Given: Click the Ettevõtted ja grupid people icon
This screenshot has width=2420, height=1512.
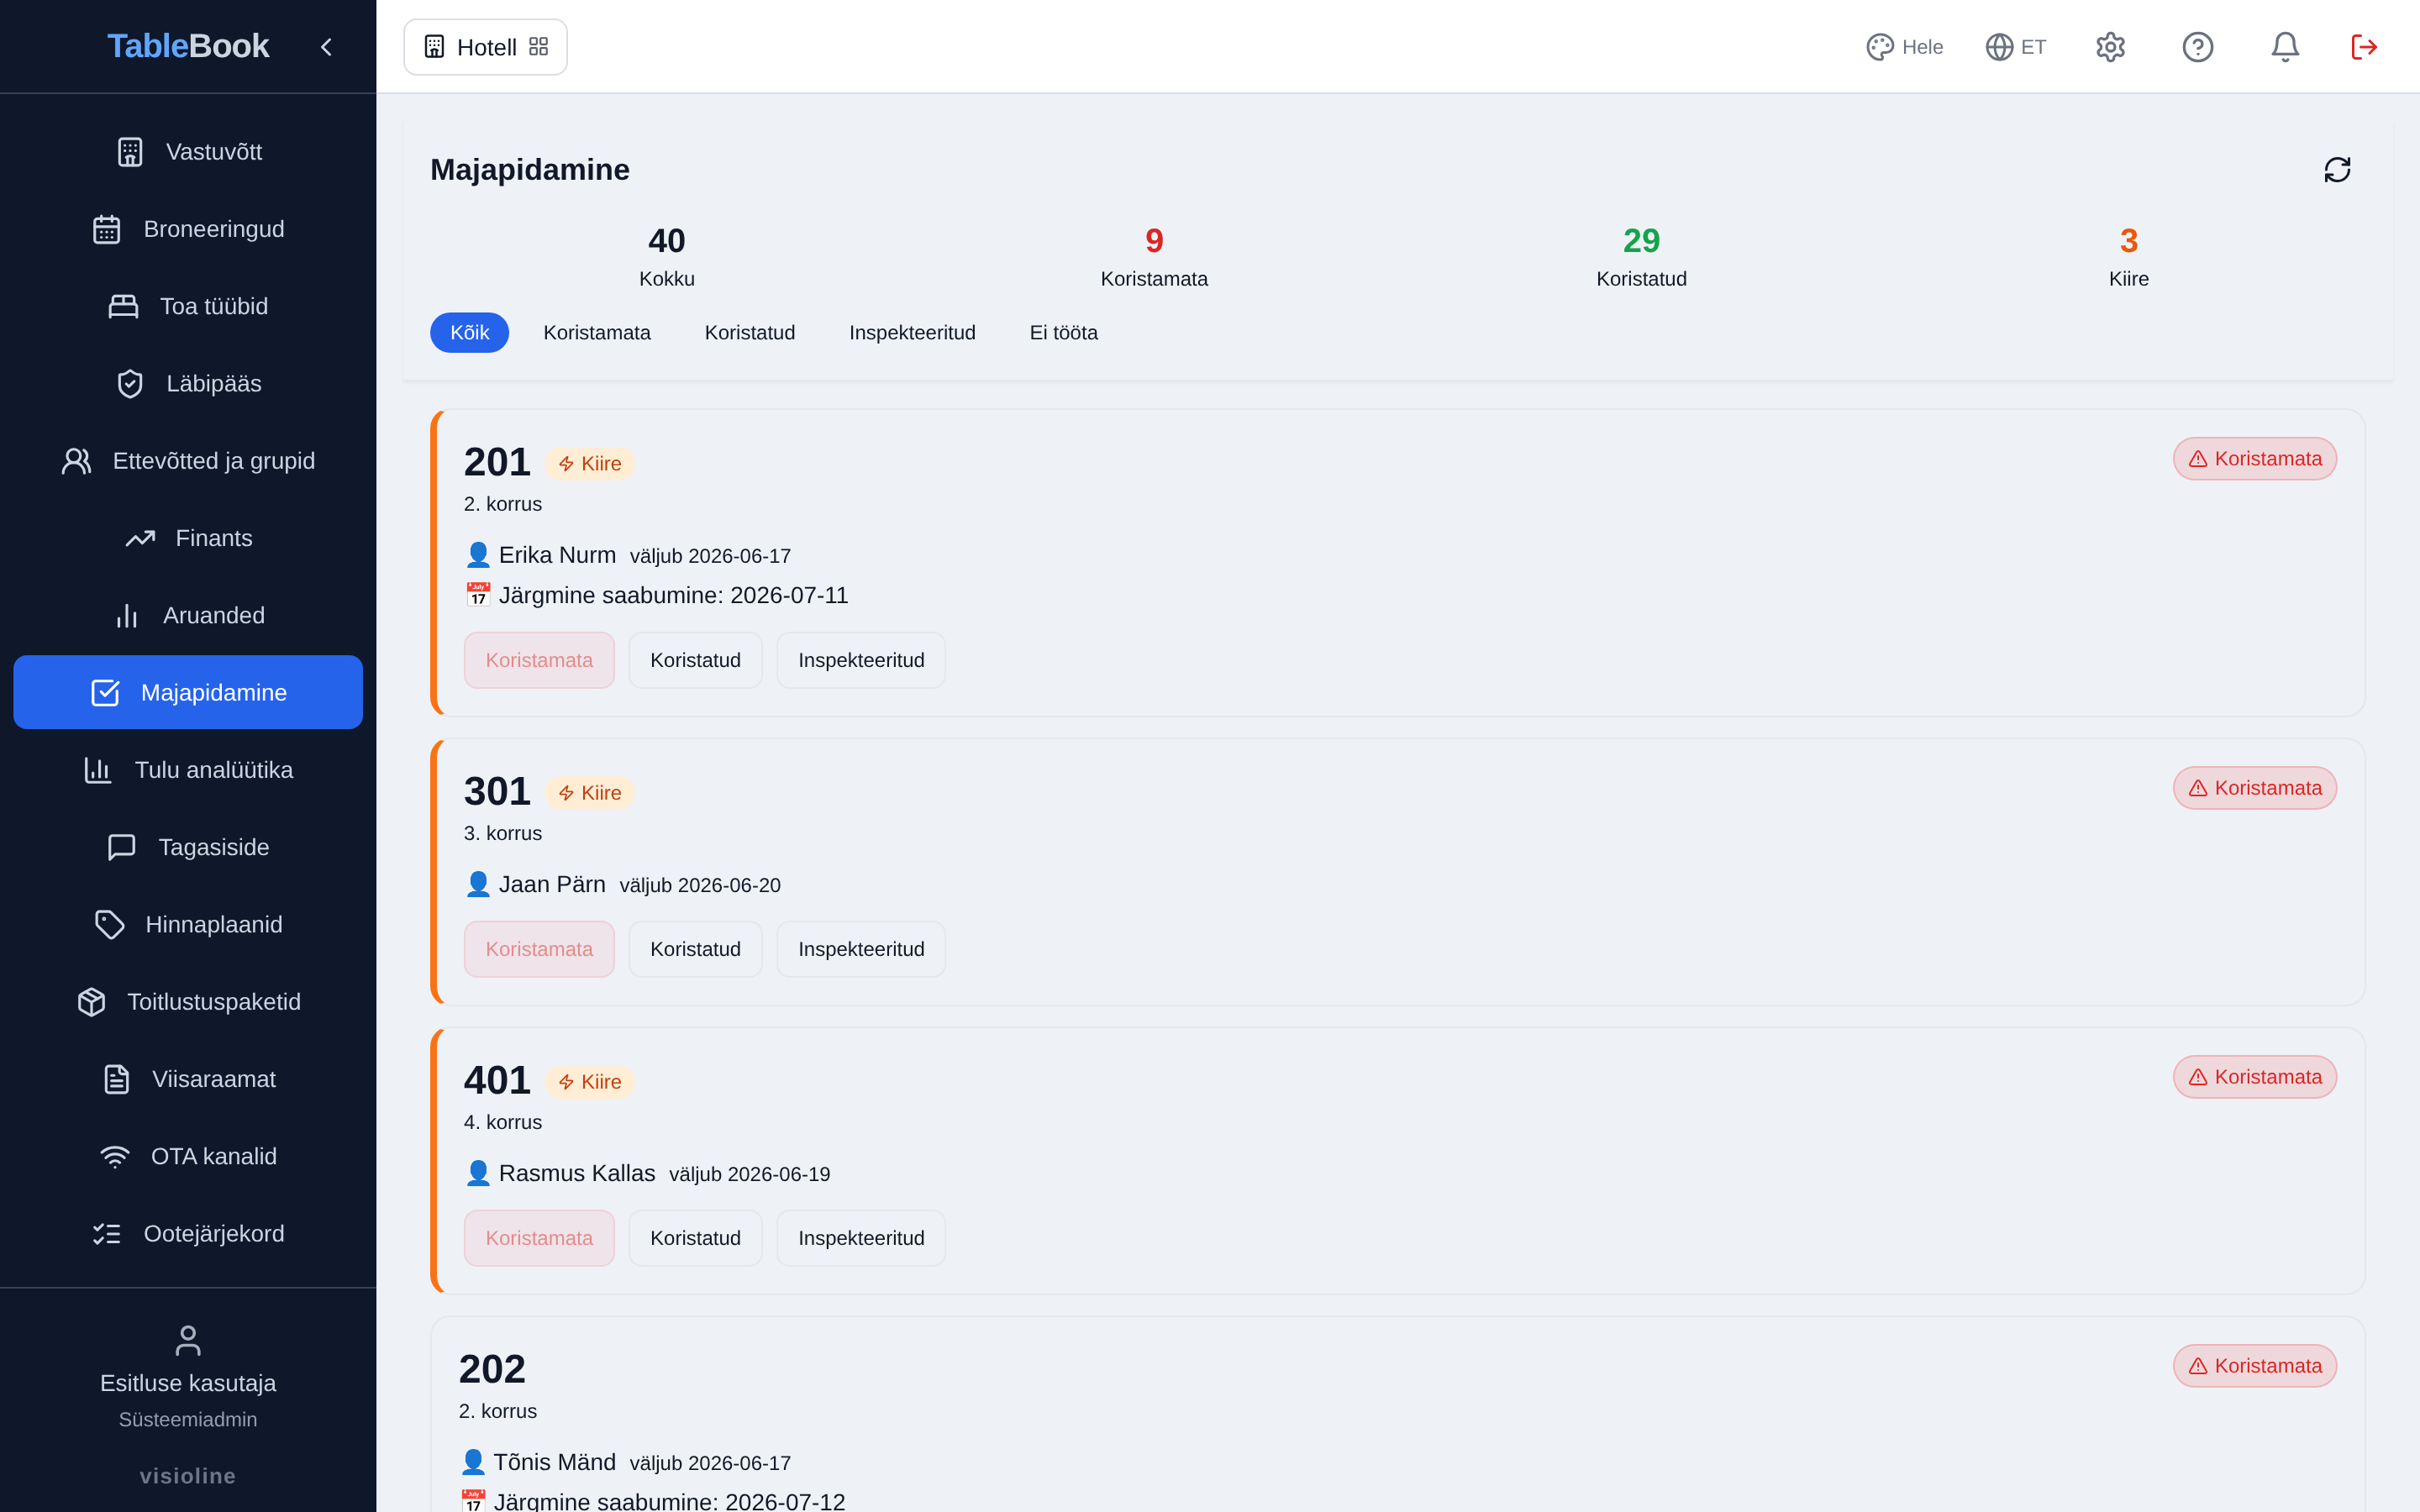Looking at the screenshot, I should coord(77,461).
